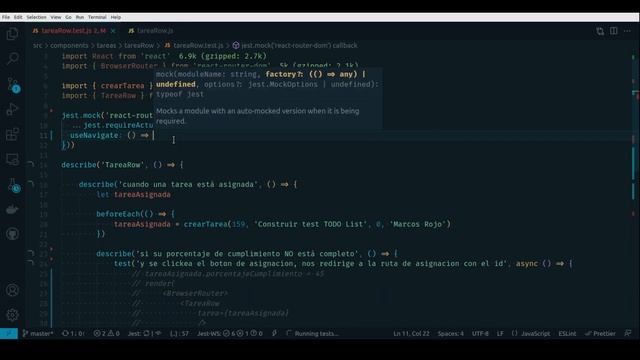The width and height of the screenshot is (640, 360).
Task: Click the 'async' keyword in the test line
Action: [x=527, y=264]
